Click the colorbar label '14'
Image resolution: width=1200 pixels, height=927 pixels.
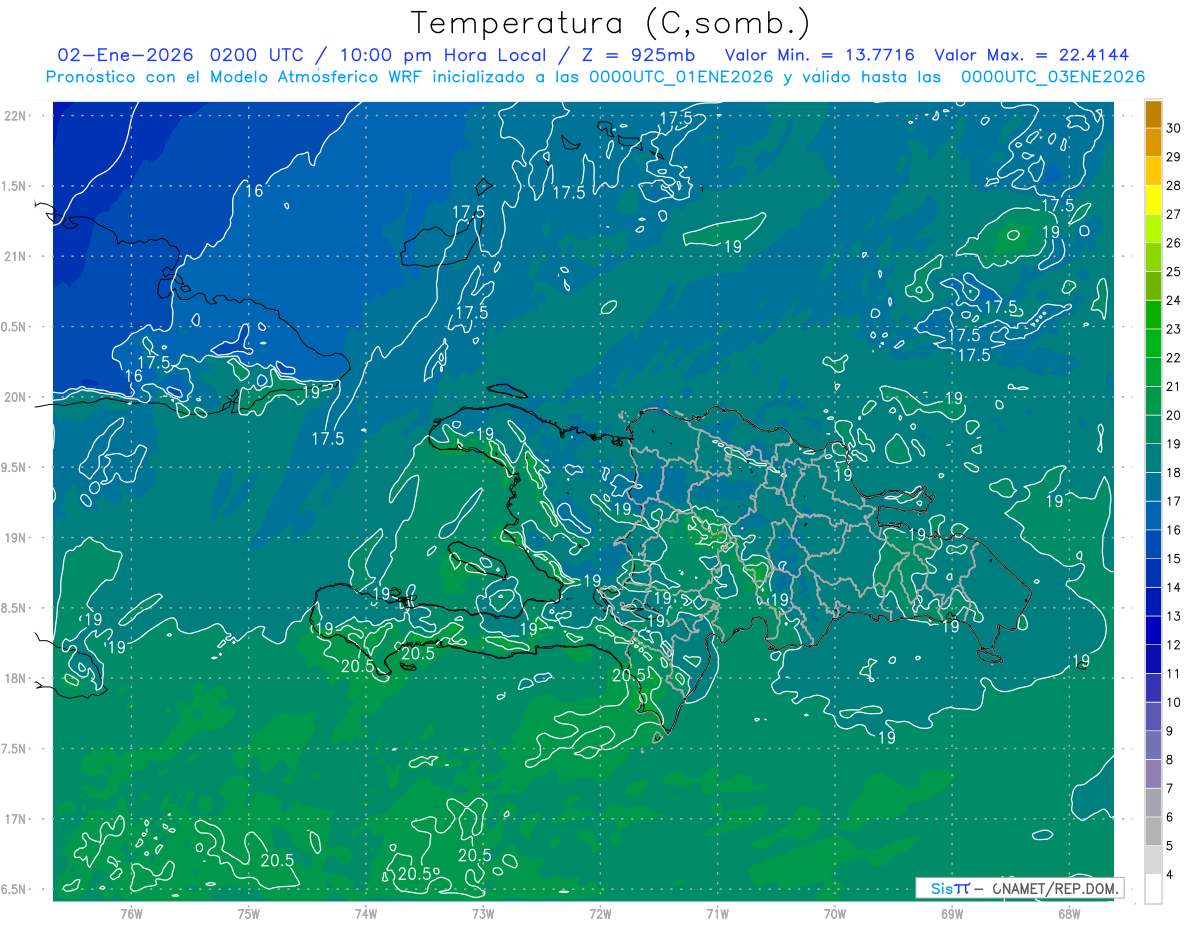[x=1174, y=588]
